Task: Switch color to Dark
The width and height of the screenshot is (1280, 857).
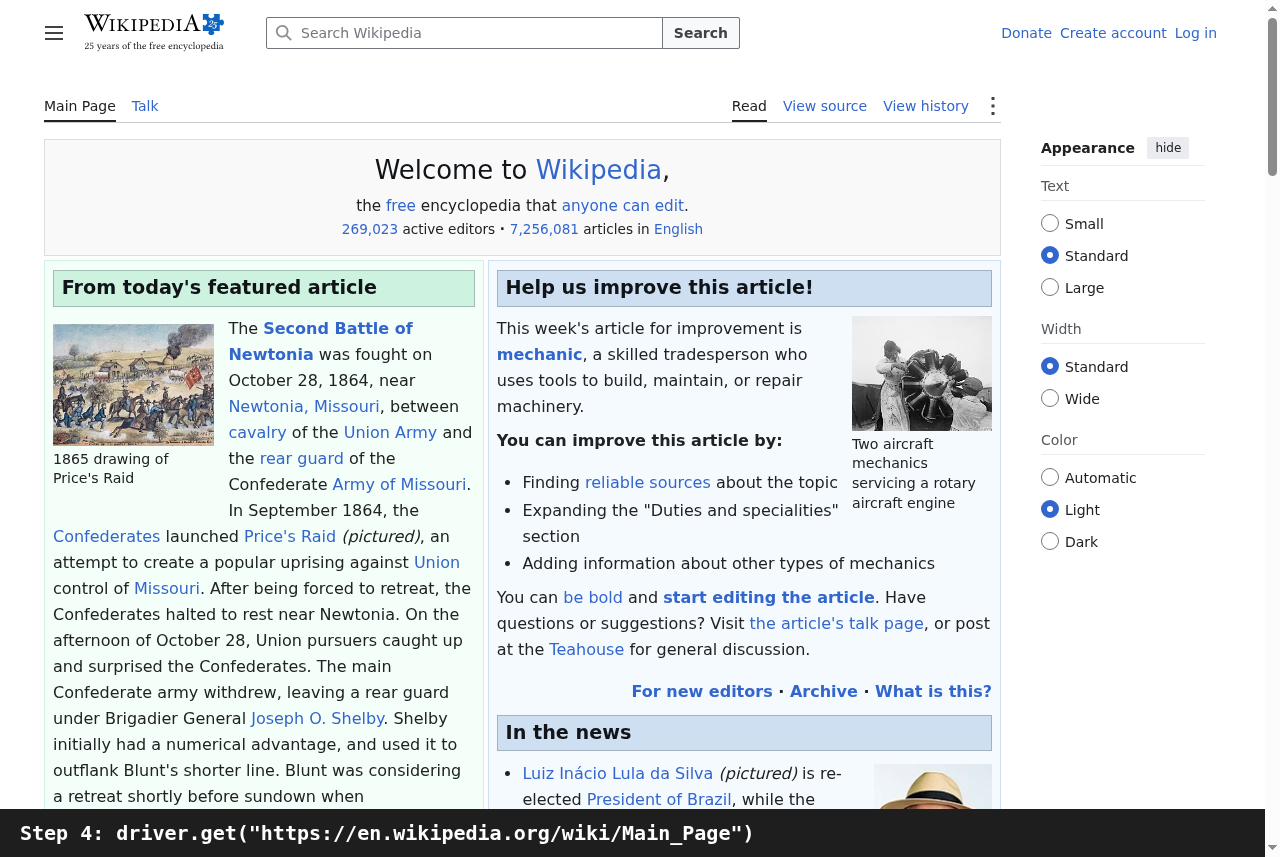Action: pos(1050,541)
